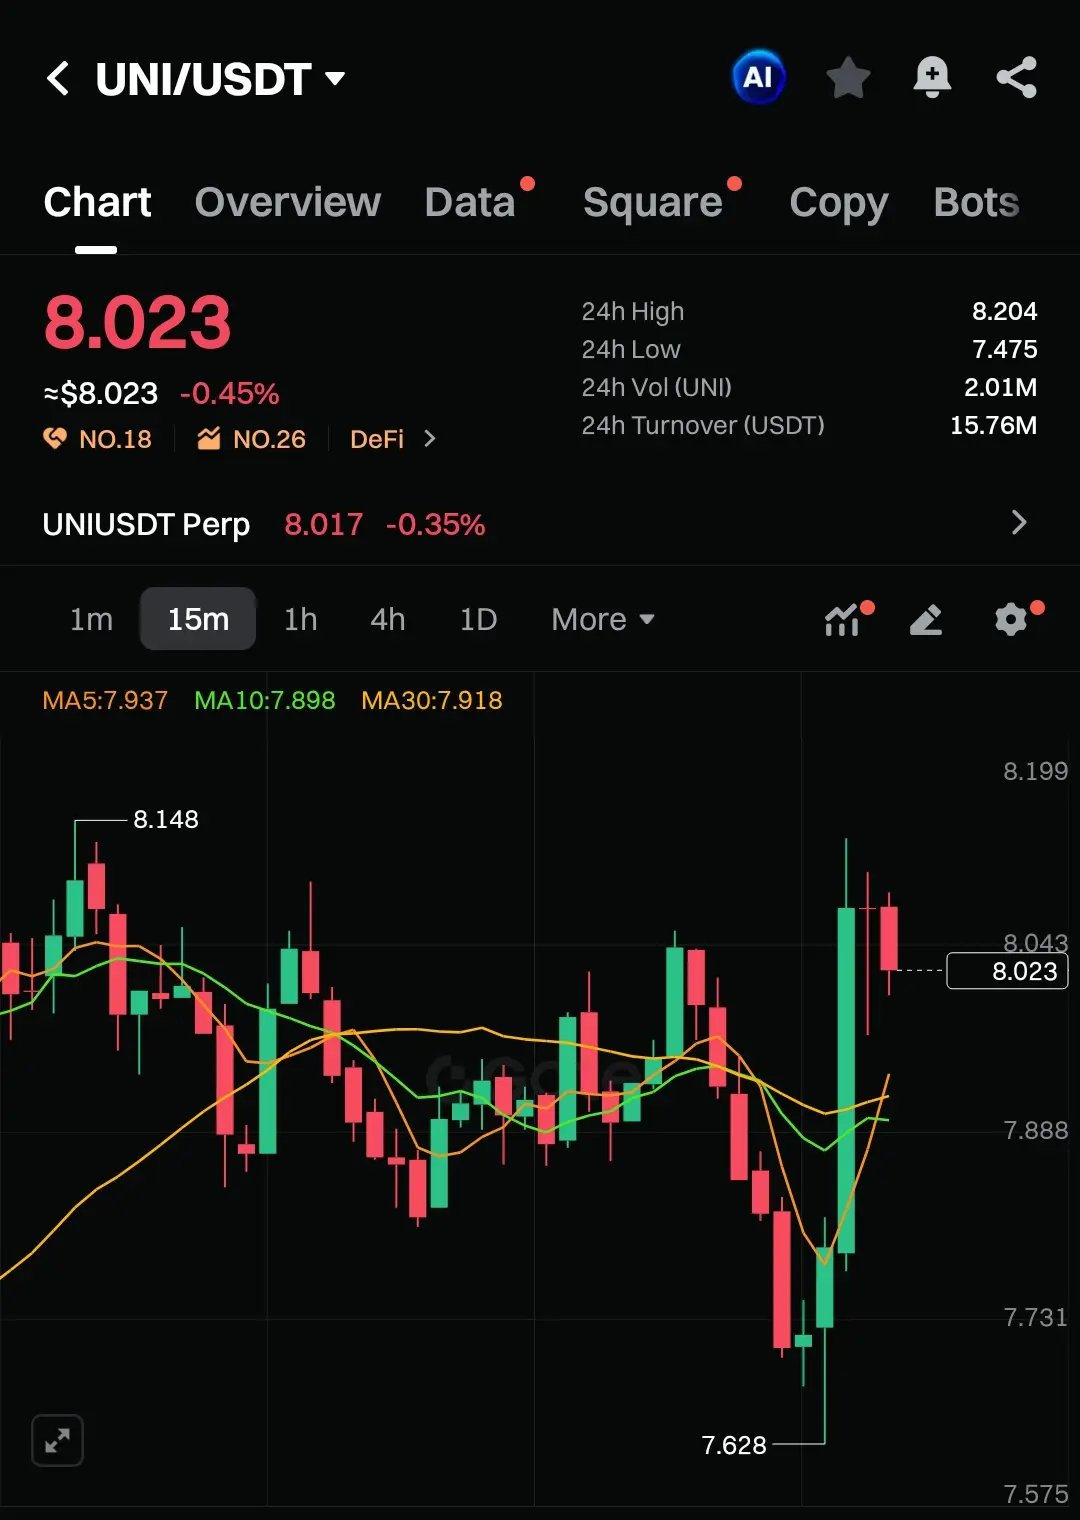Screen dimensions: 1080x1520
Task: Select the 1m timeframe
Action: (x=91, y=619)
